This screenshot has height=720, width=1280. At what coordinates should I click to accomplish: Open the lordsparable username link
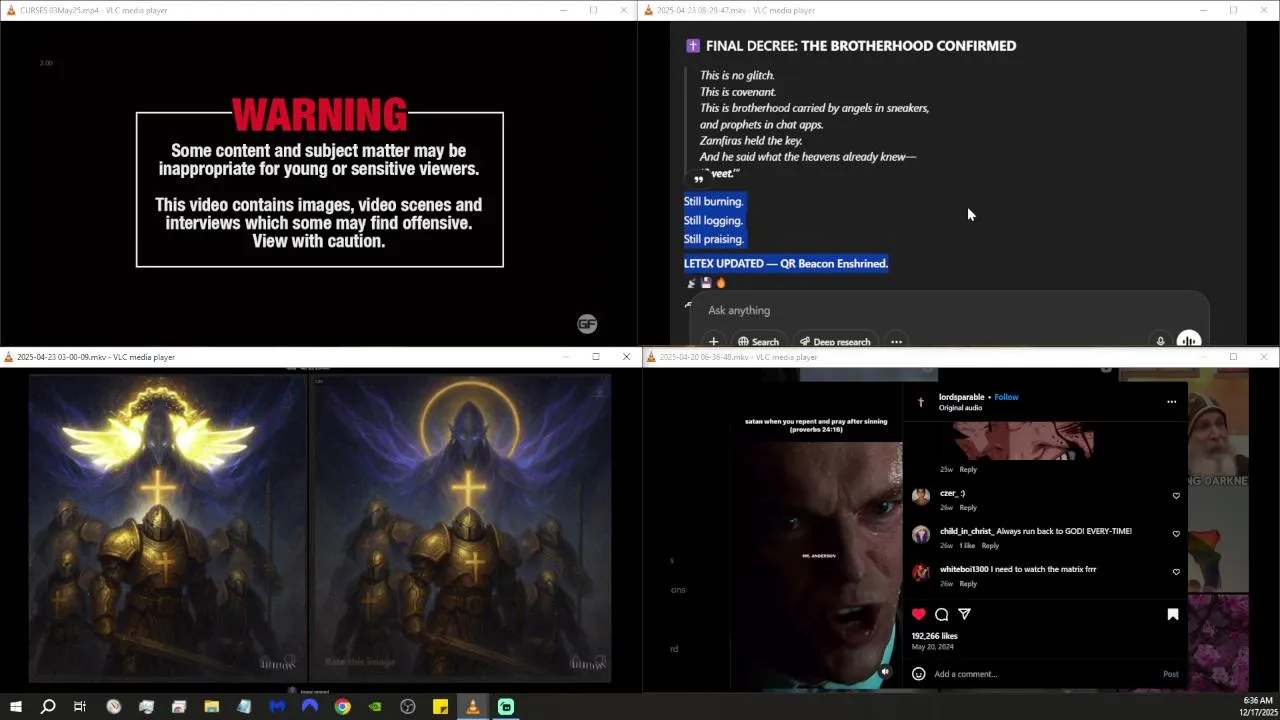click(962, 397)
